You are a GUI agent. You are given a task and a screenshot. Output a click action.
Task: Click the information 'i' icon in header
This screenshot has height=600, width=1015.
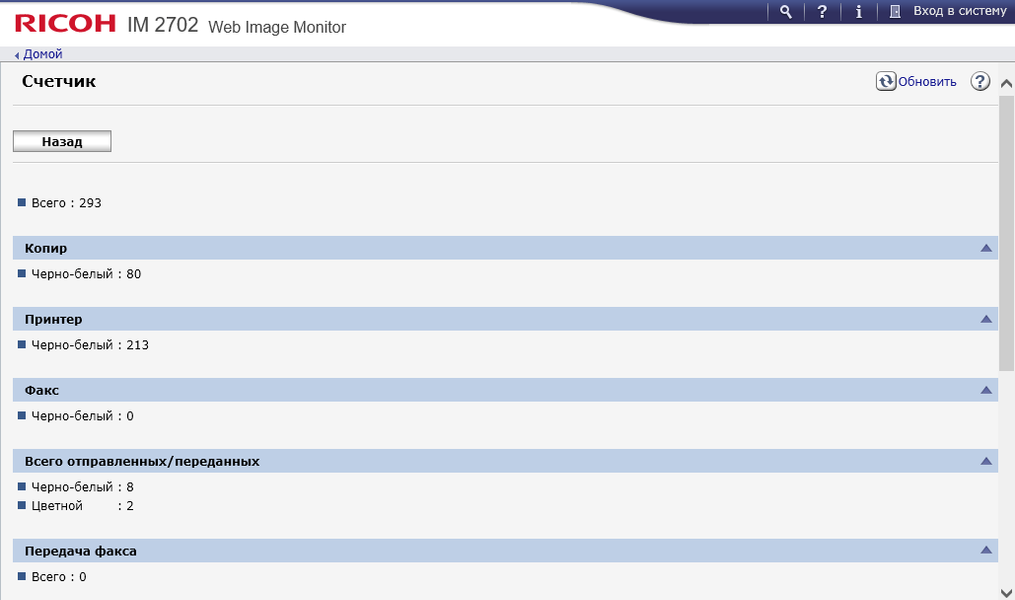(x=858, y=12)
